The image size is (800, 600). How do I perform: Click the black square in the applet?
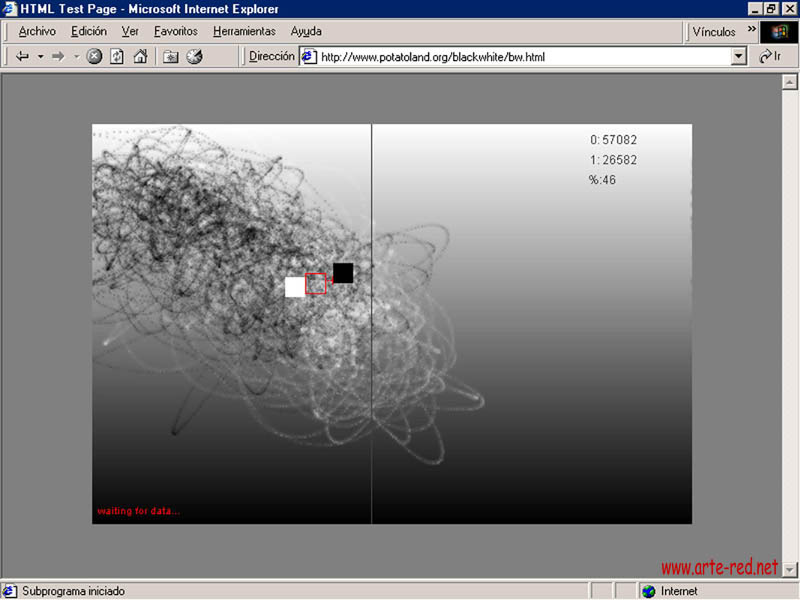click(x=343, y=273)
